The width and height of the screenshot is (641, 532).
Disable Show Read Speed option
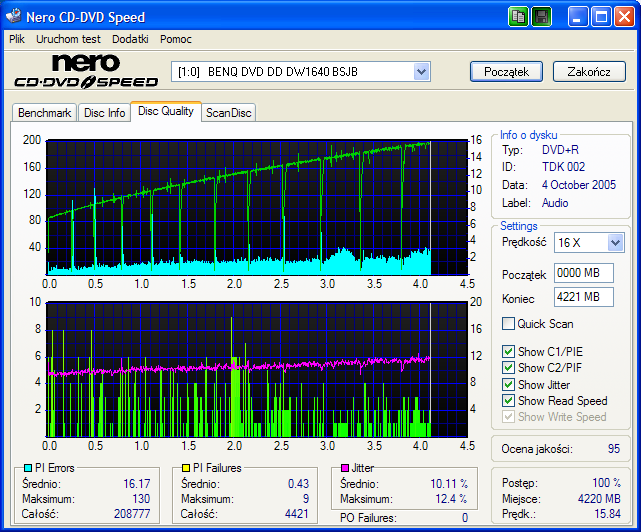508,401
